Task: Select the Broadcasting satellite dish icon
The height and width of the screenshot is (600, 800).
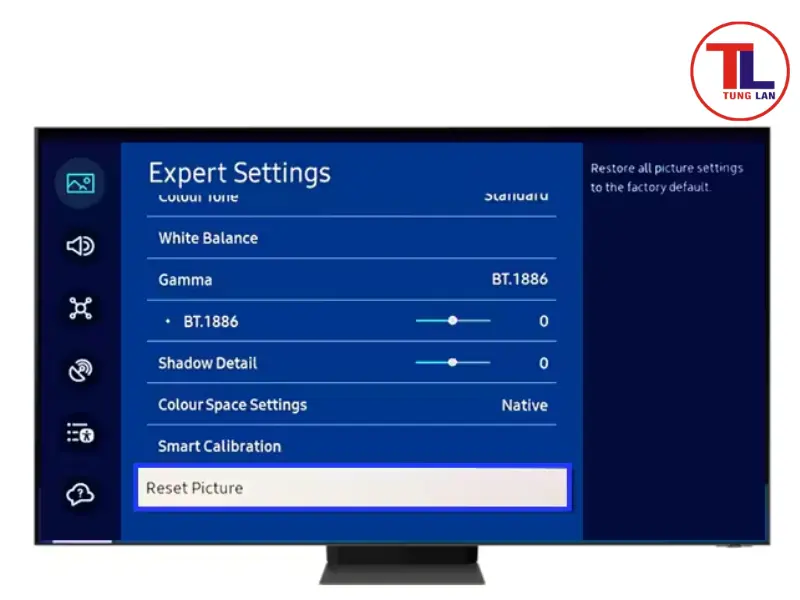Action: [x=80, y=371]
